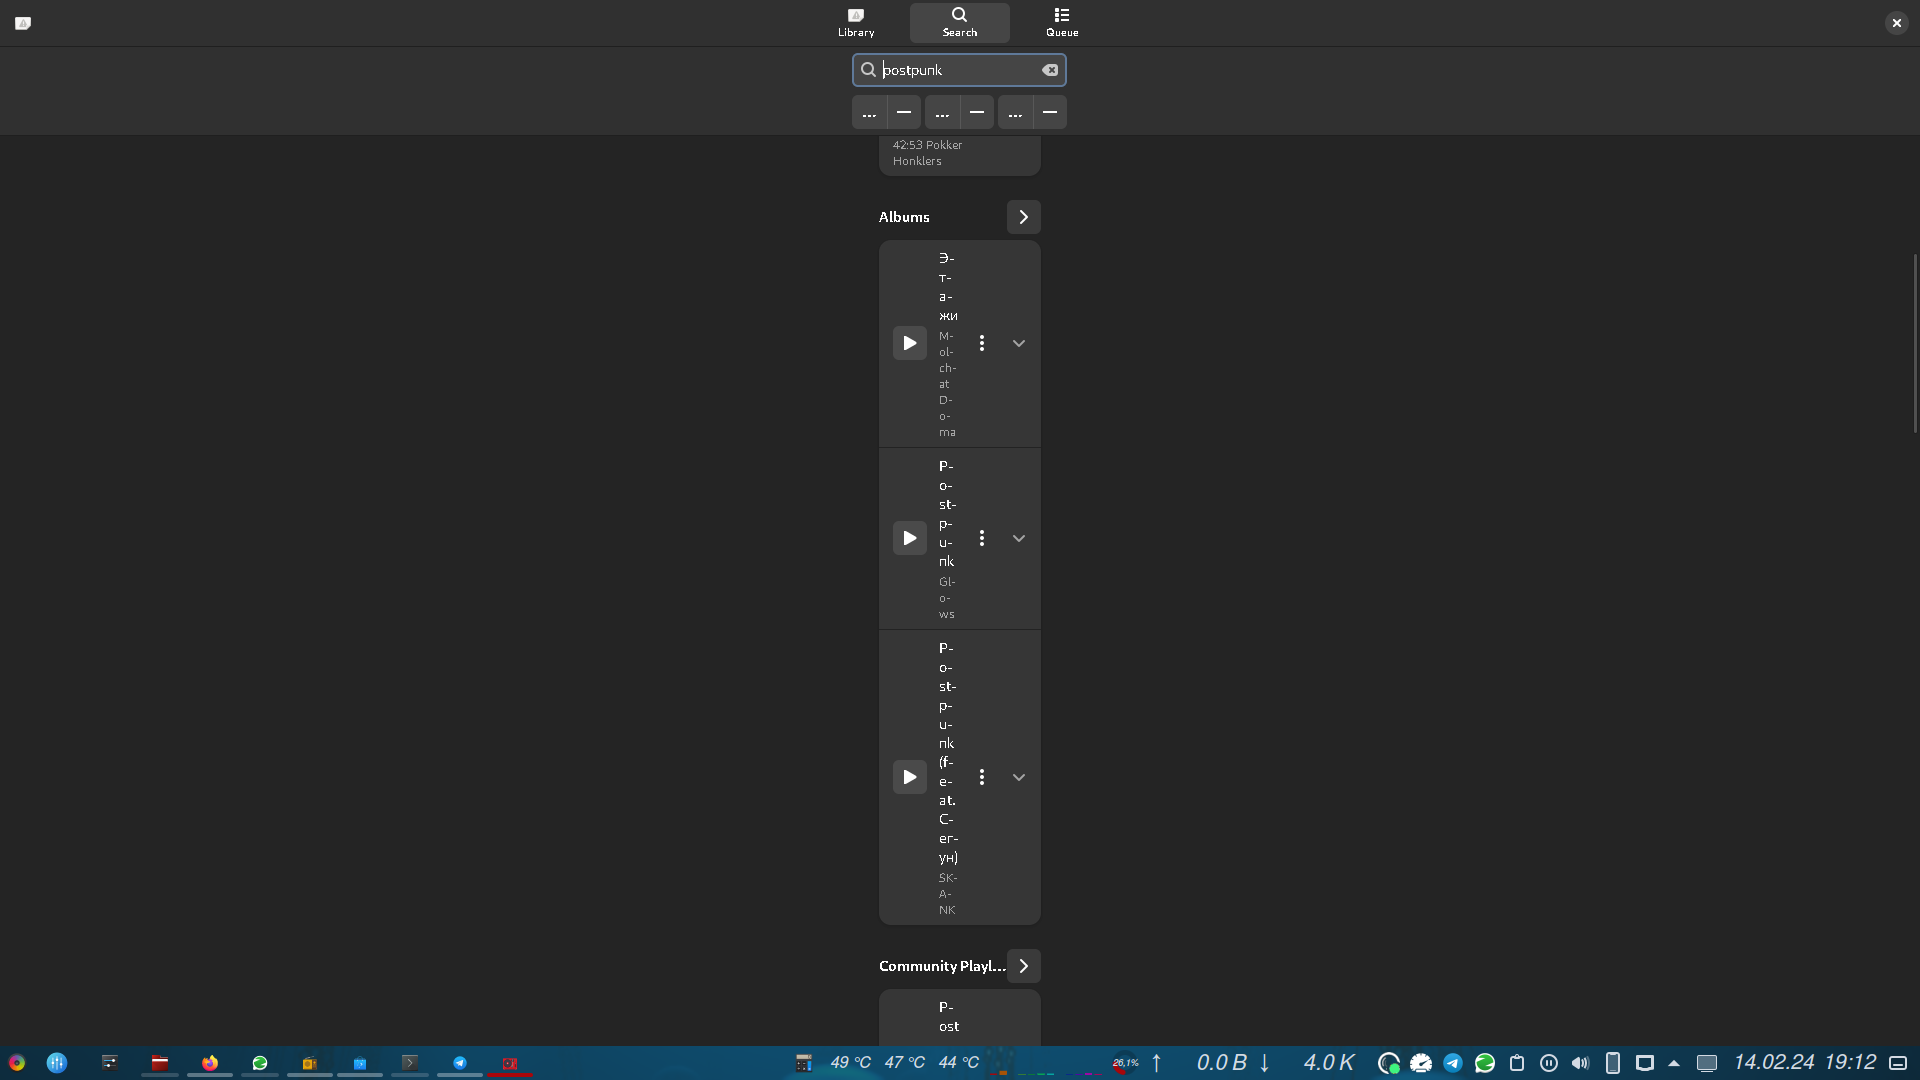Open Telegram from the system tray
This screenshot has width=1920, height=1080.
pos(1453,1063)
